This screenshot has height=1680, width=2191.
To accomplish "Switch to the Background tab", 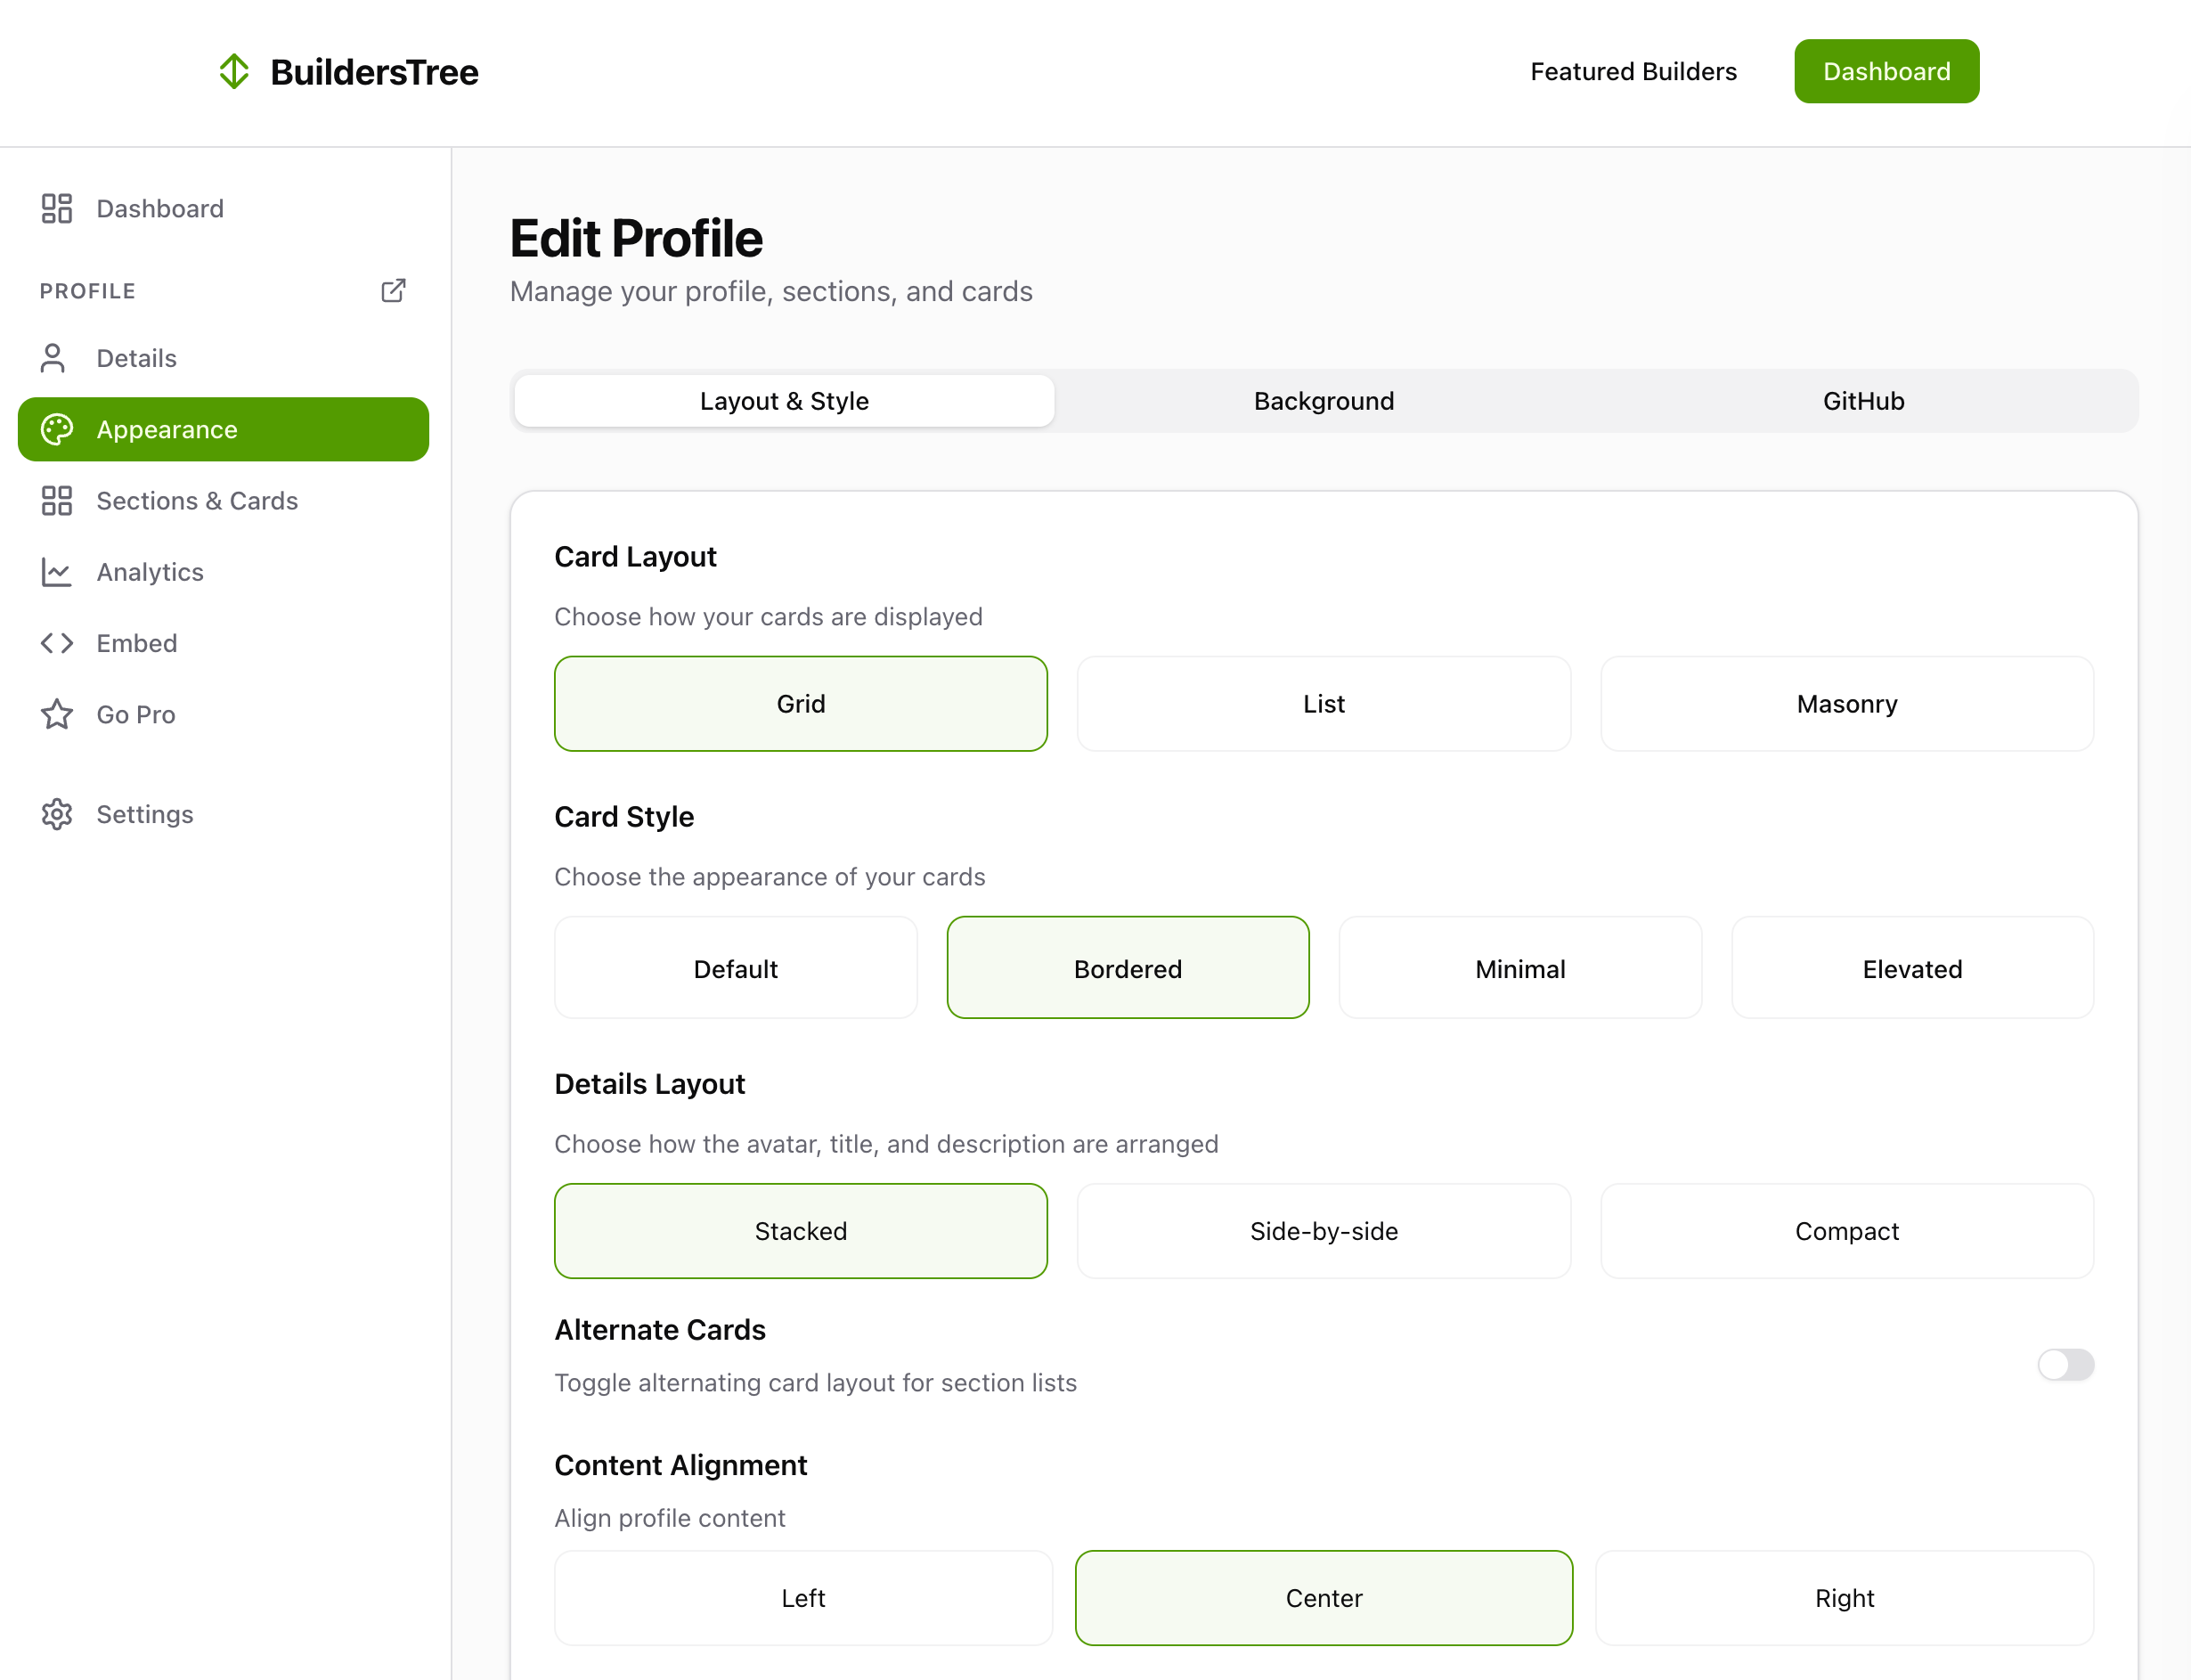I will 1323,401.
